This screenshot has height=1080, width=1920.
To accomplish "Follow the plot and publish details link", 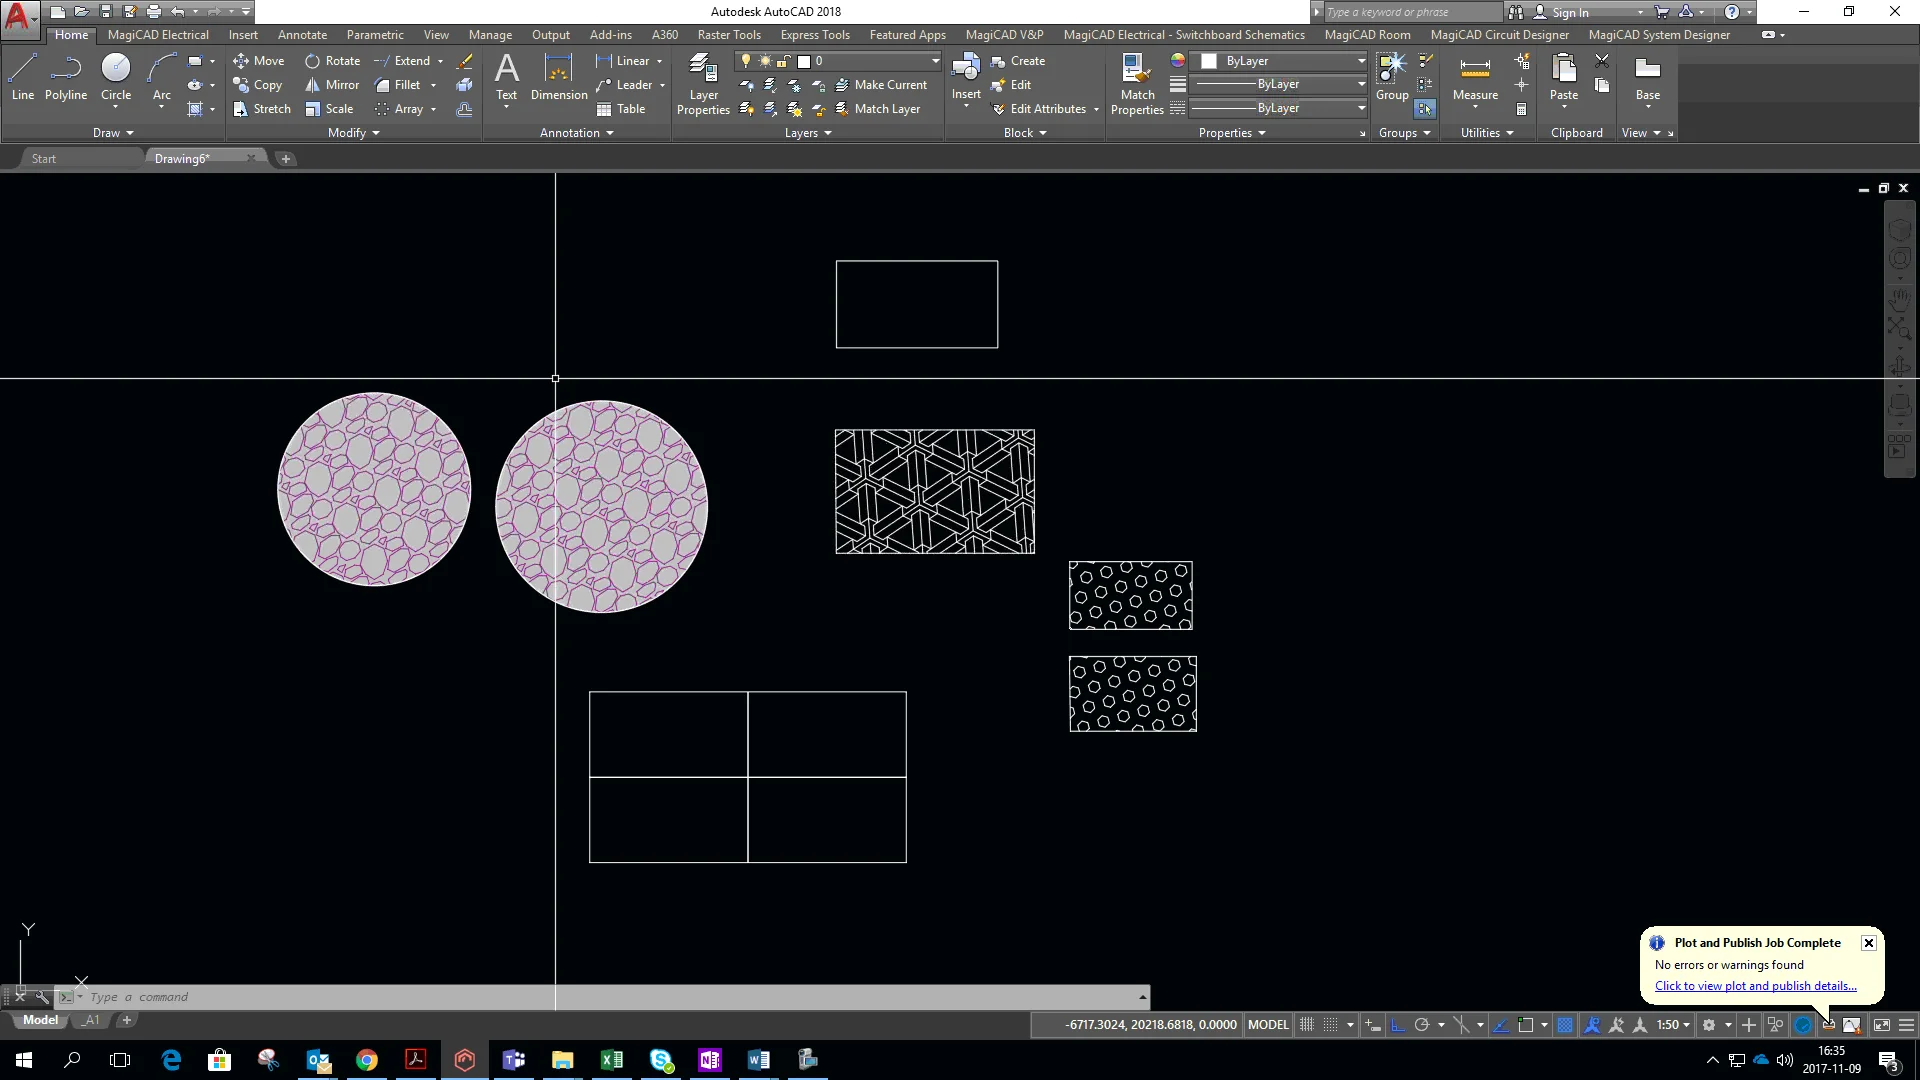I will 1755,986.
